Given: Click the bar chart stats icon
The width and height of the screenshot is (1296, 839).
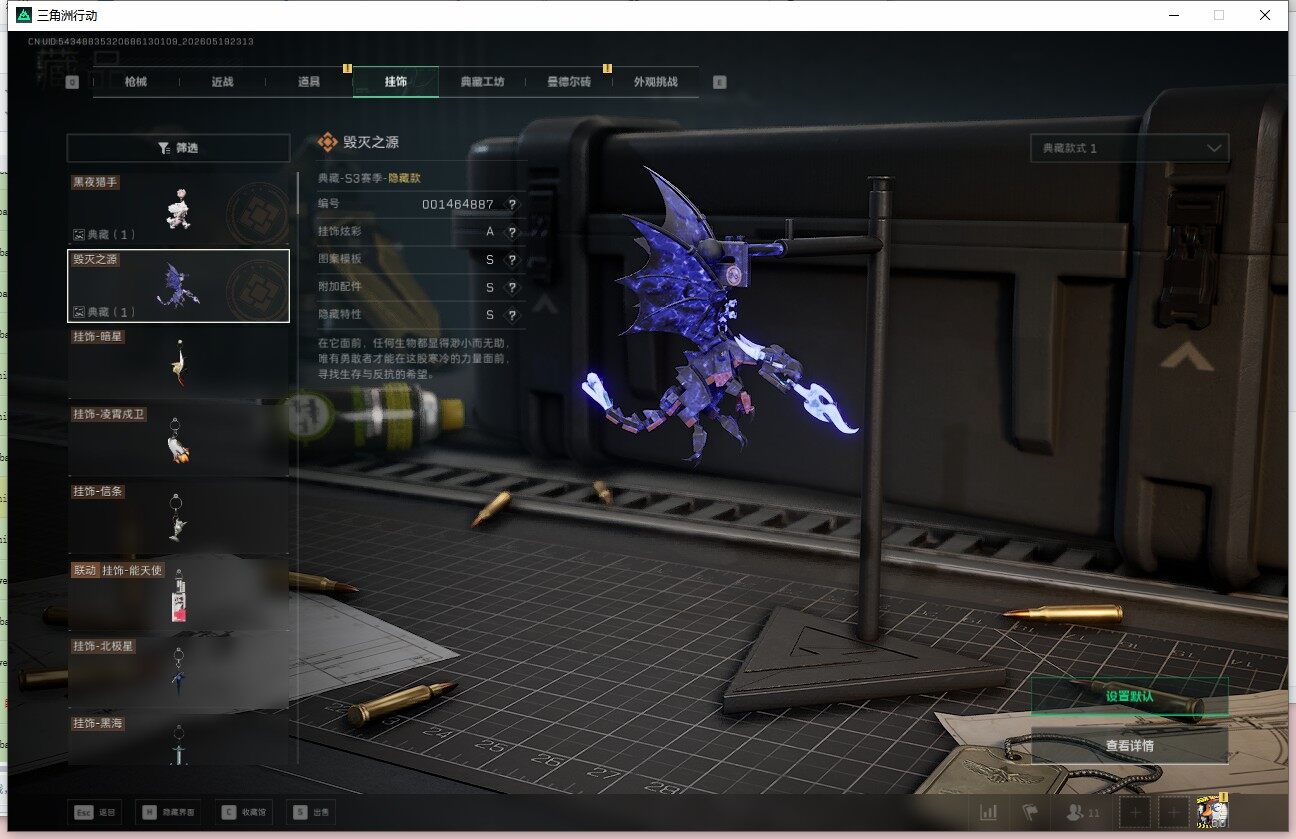Looking at the screenshot, I should [x=989, y=813].
